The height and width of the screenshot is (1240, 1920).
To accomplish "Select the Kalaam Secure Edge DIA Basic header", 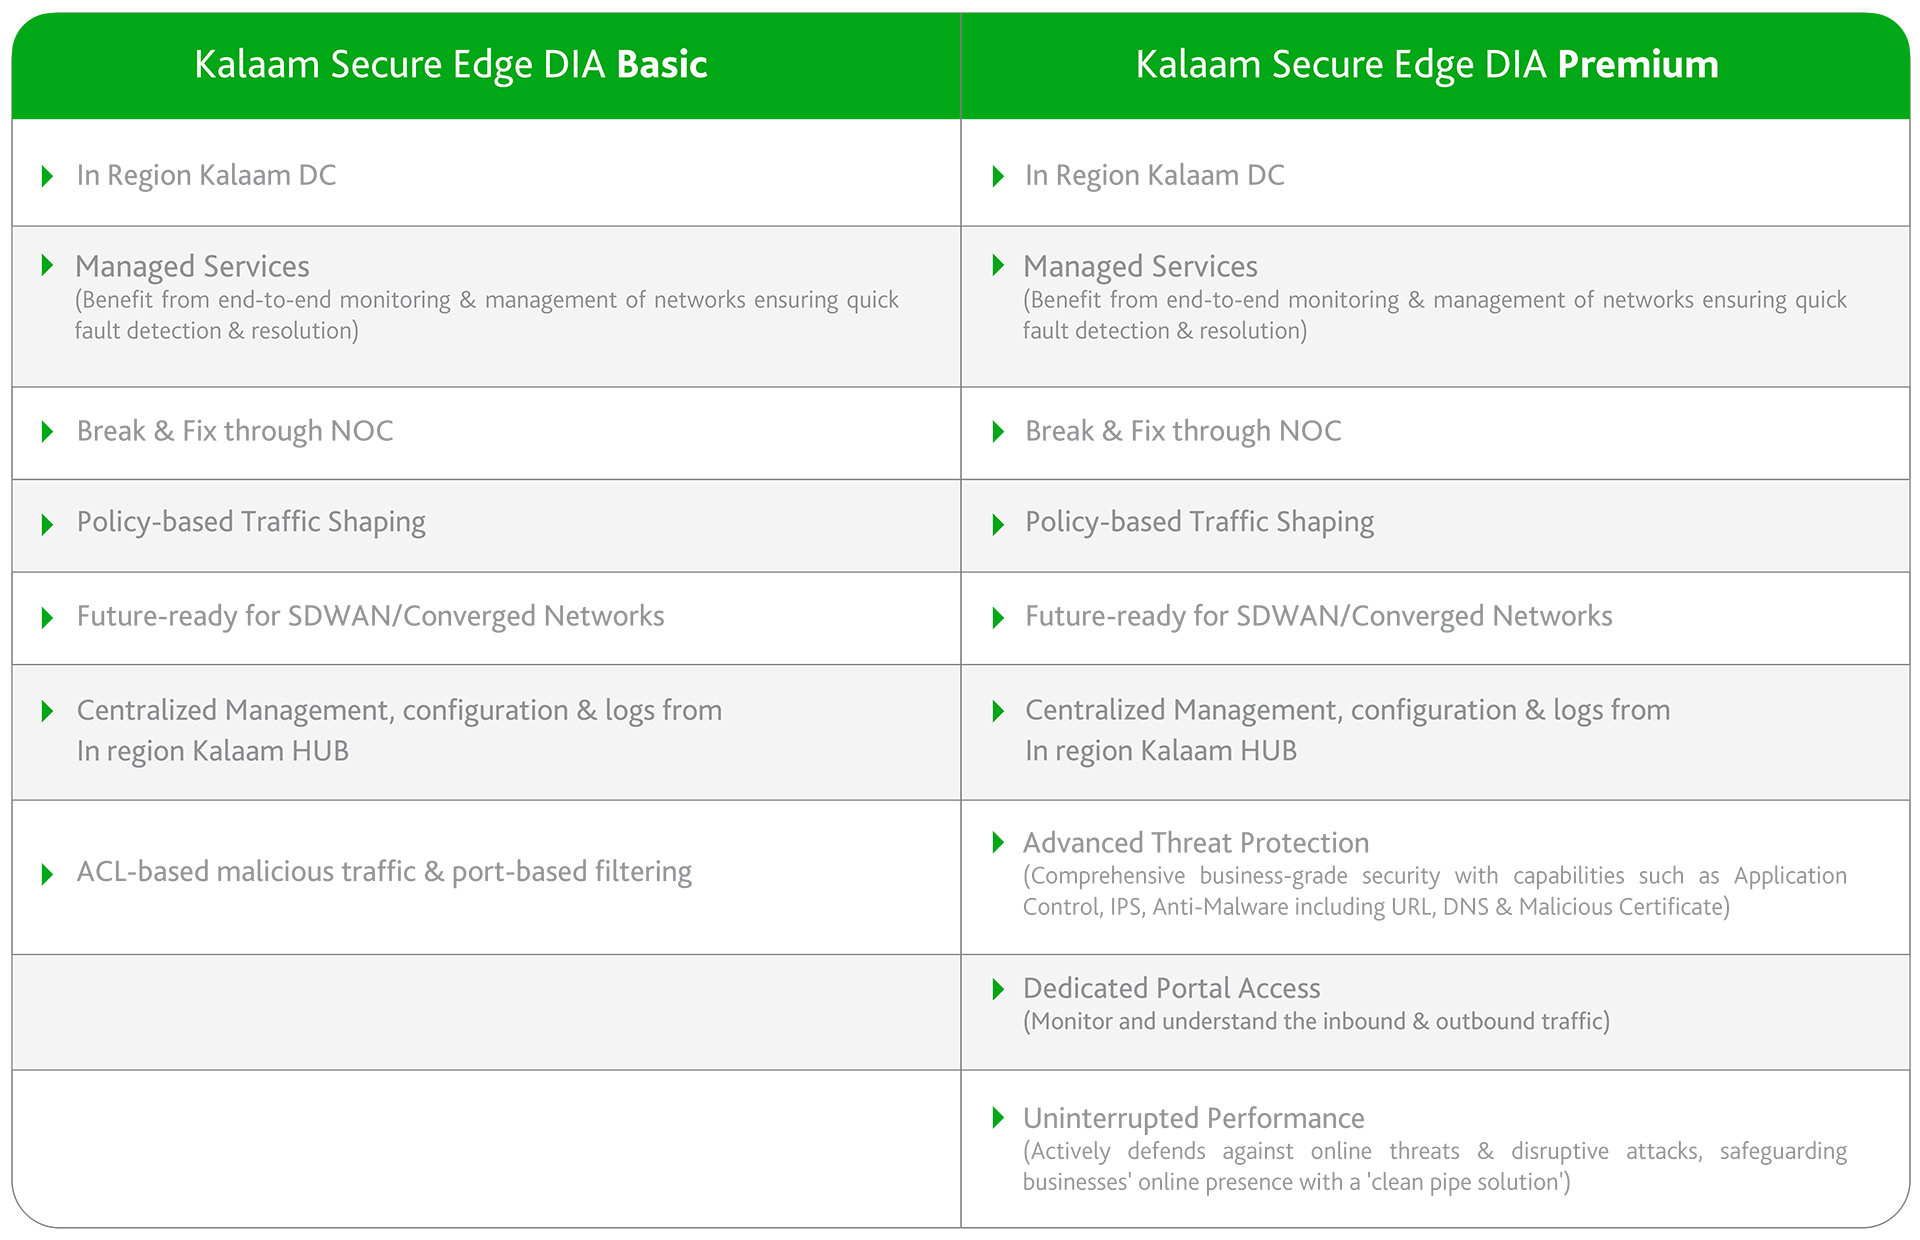I will pyautogui.click(x=450, y=65).
